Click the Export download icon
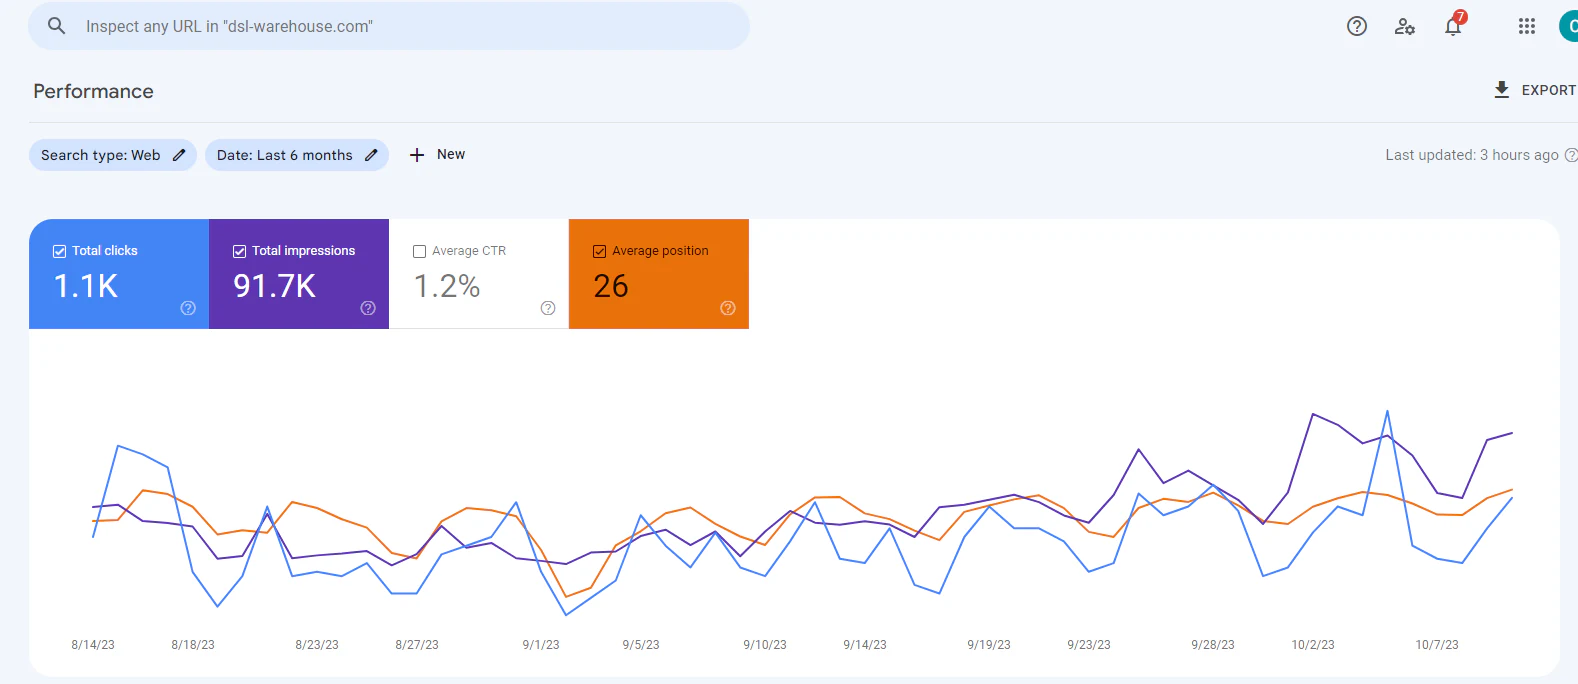This screenshot has height=684, width=1578. click(1501, 90)
